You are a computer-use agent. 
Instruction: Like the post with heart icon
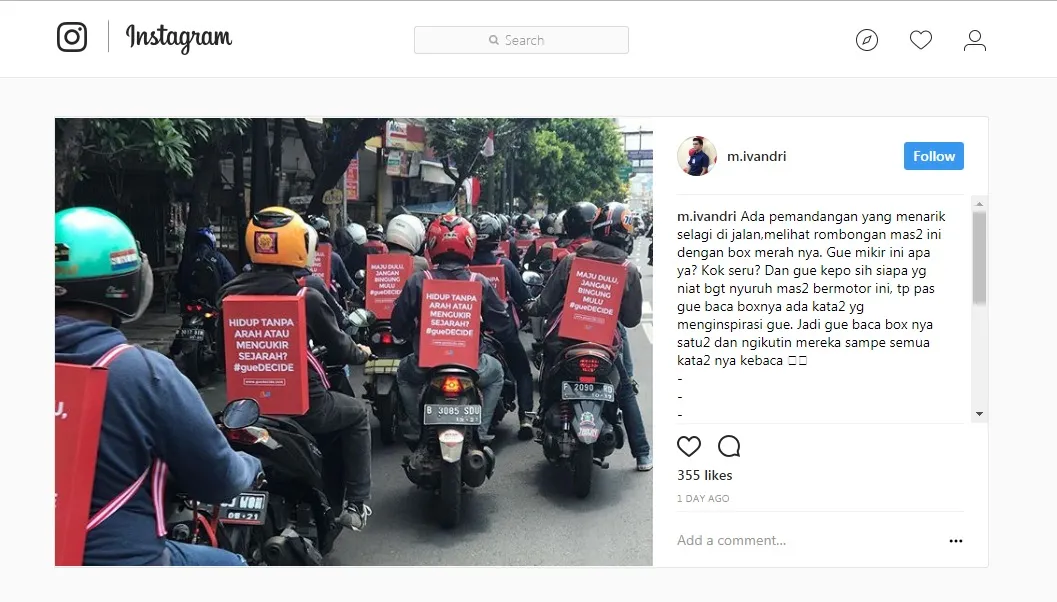(x=689, y=446)
